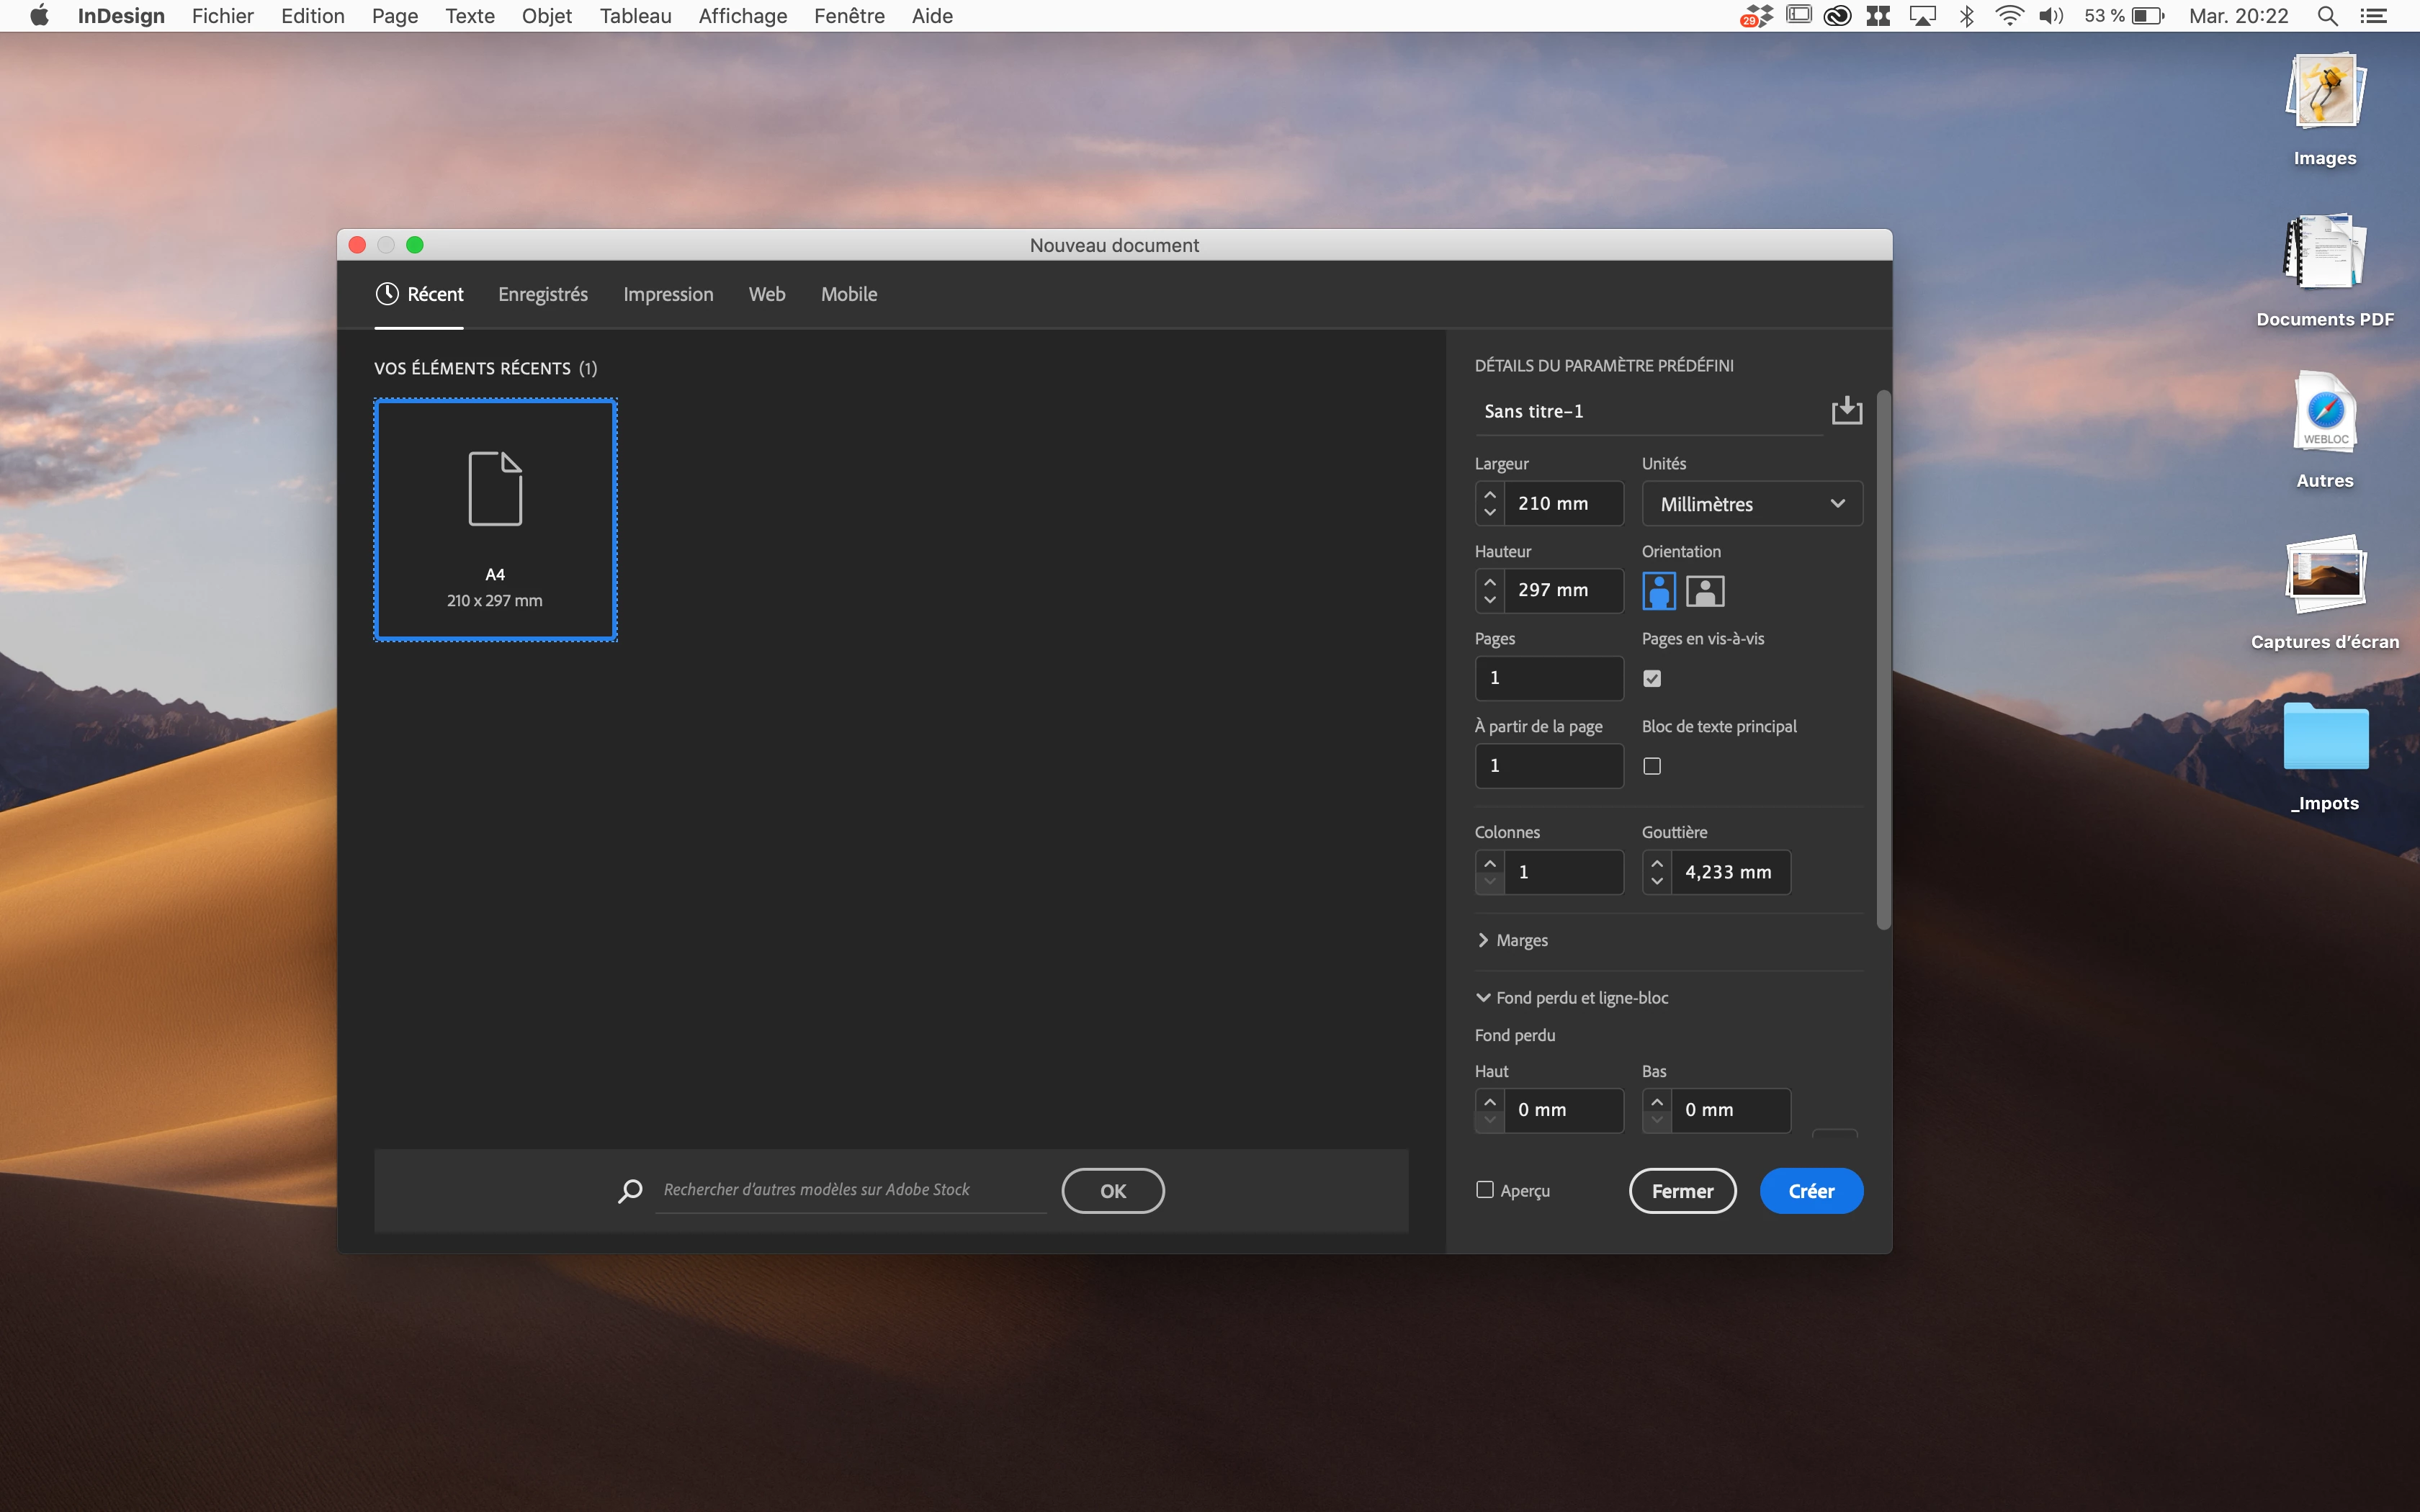Screen dimensions: 2420x1512
Task: Click the Spotlight search icon
Action: click(2327, 16)
